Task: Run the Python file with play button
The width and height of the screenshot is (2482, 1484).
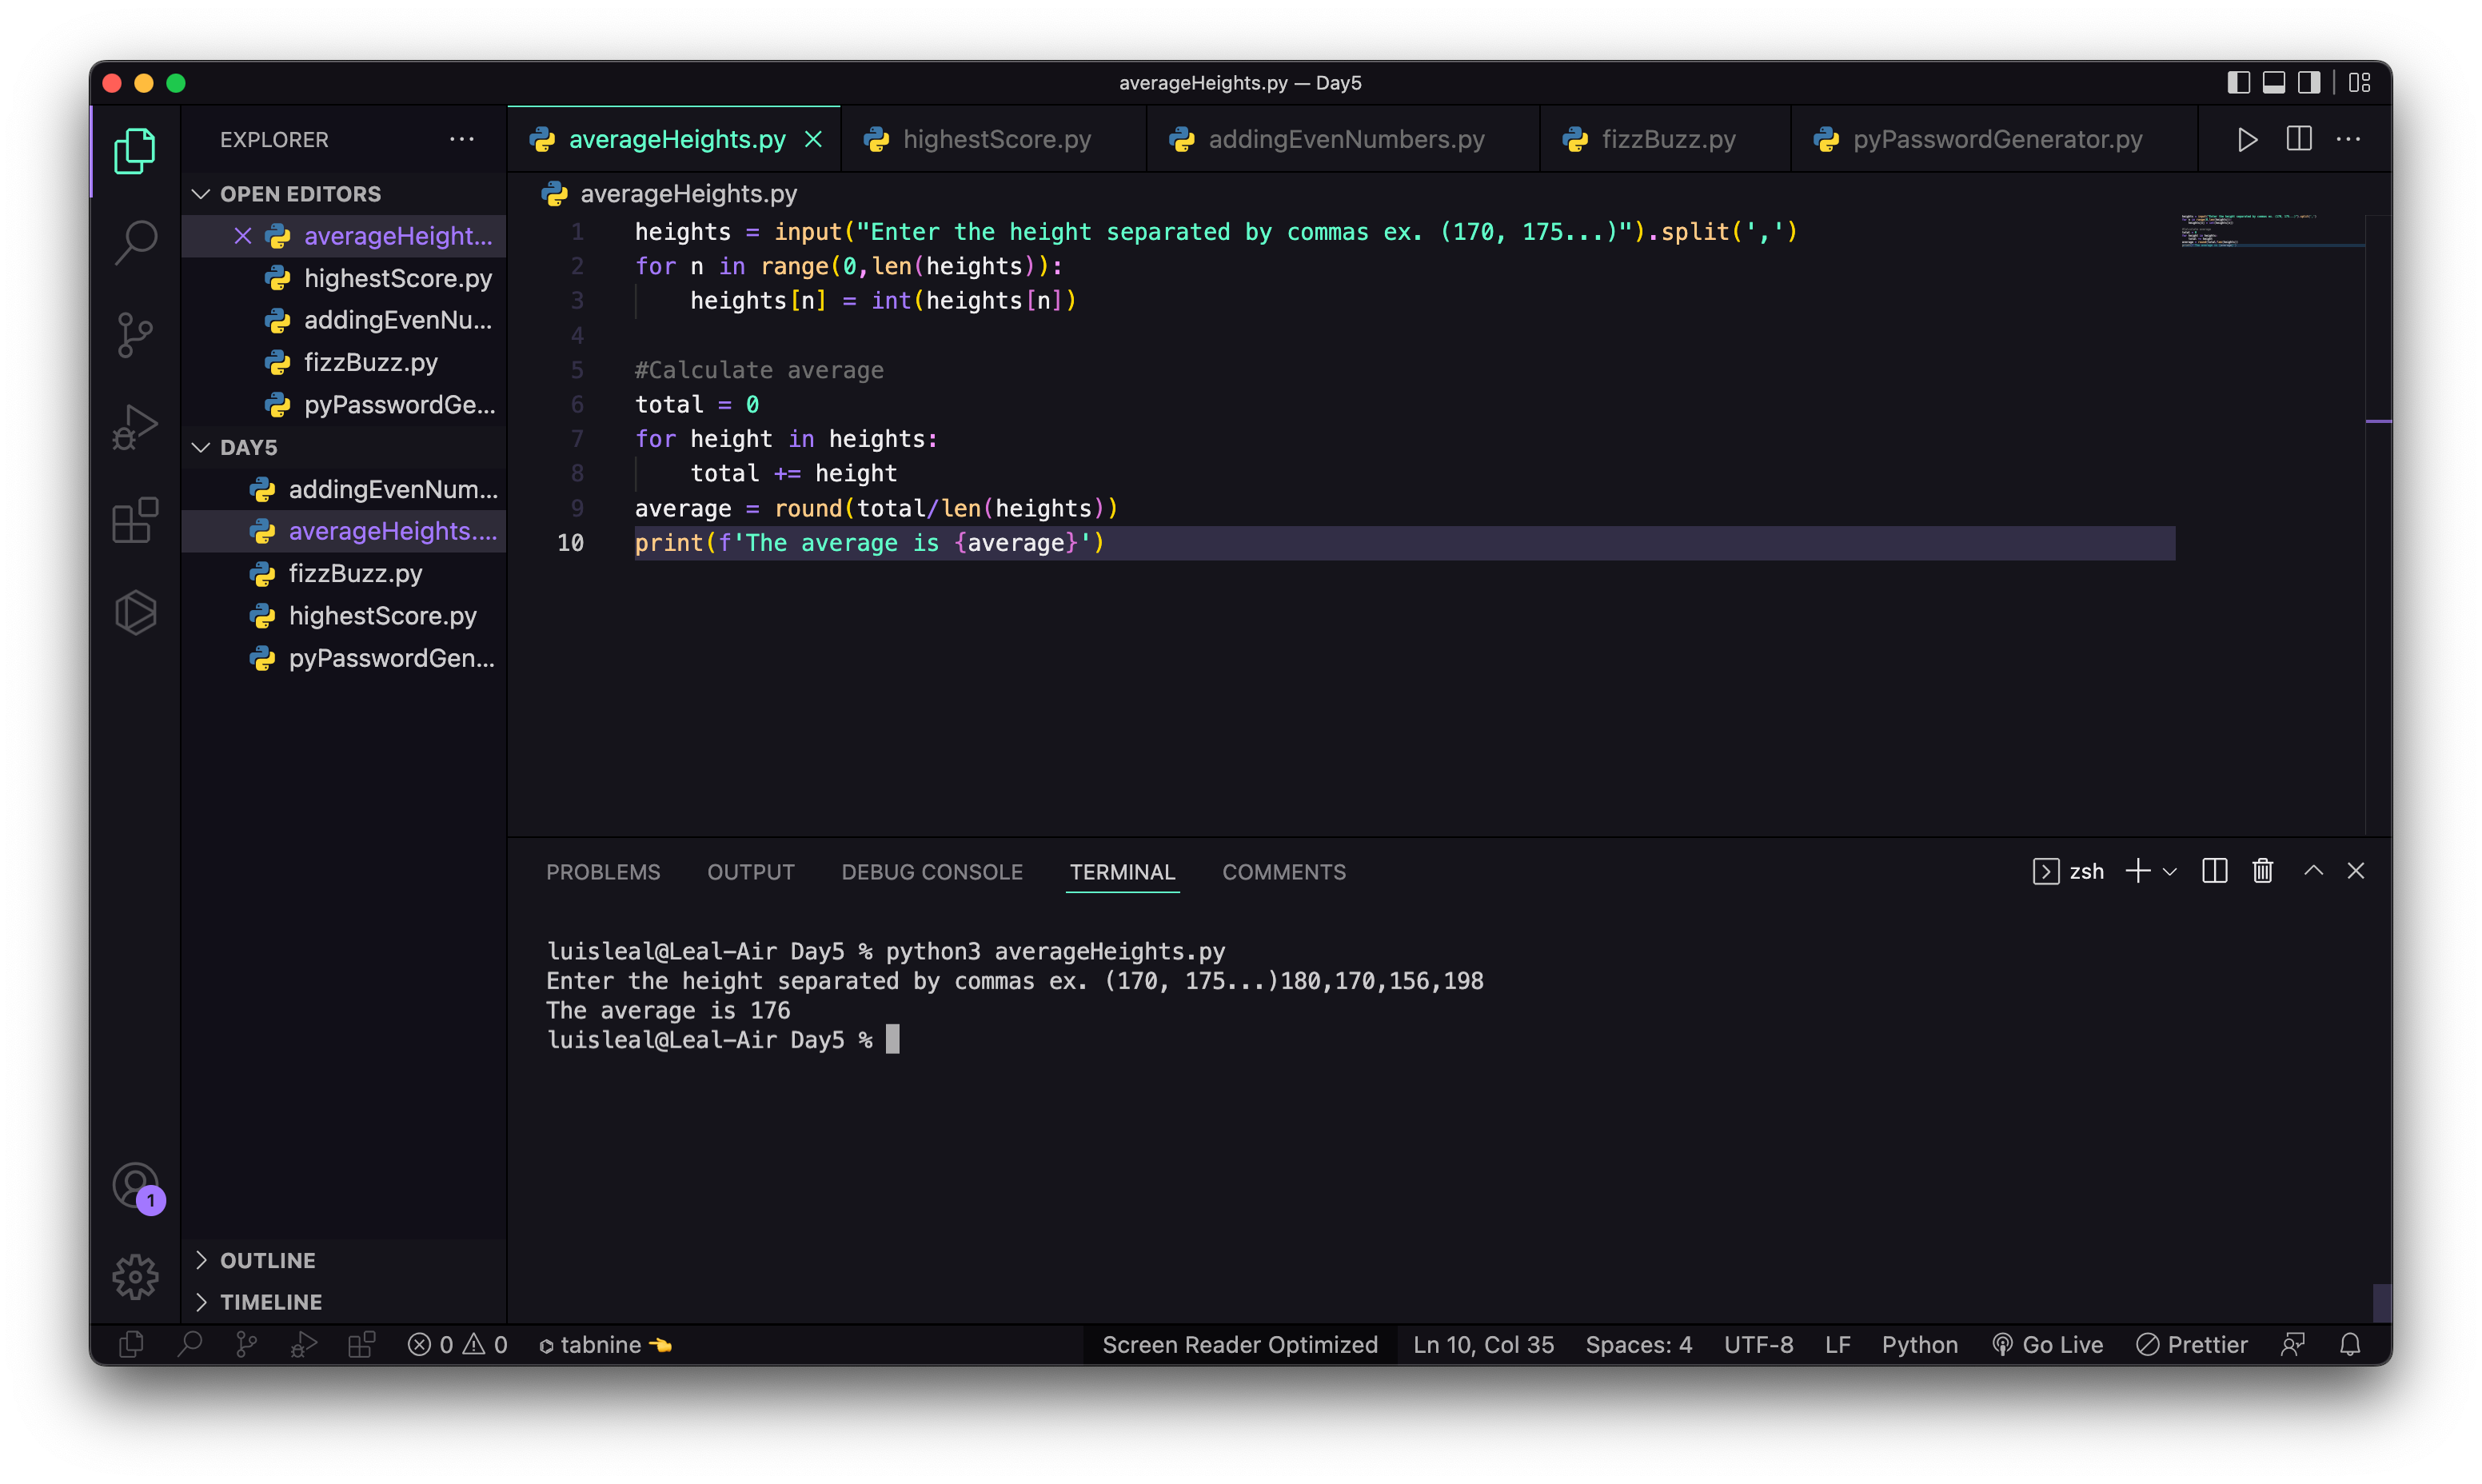Action: (2247, 139)
